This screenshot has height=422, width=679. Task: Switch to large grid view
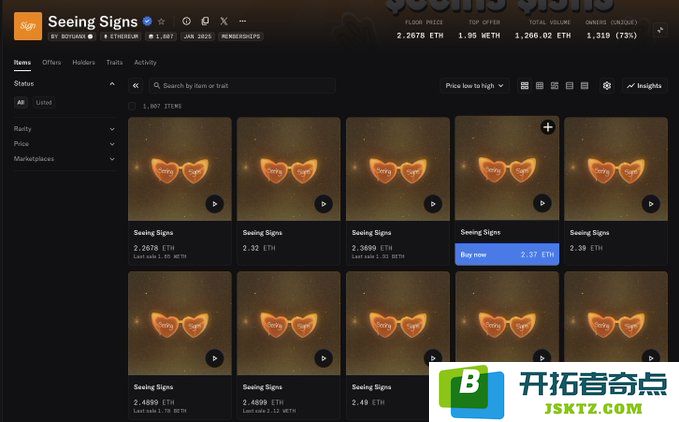(524, 86)
